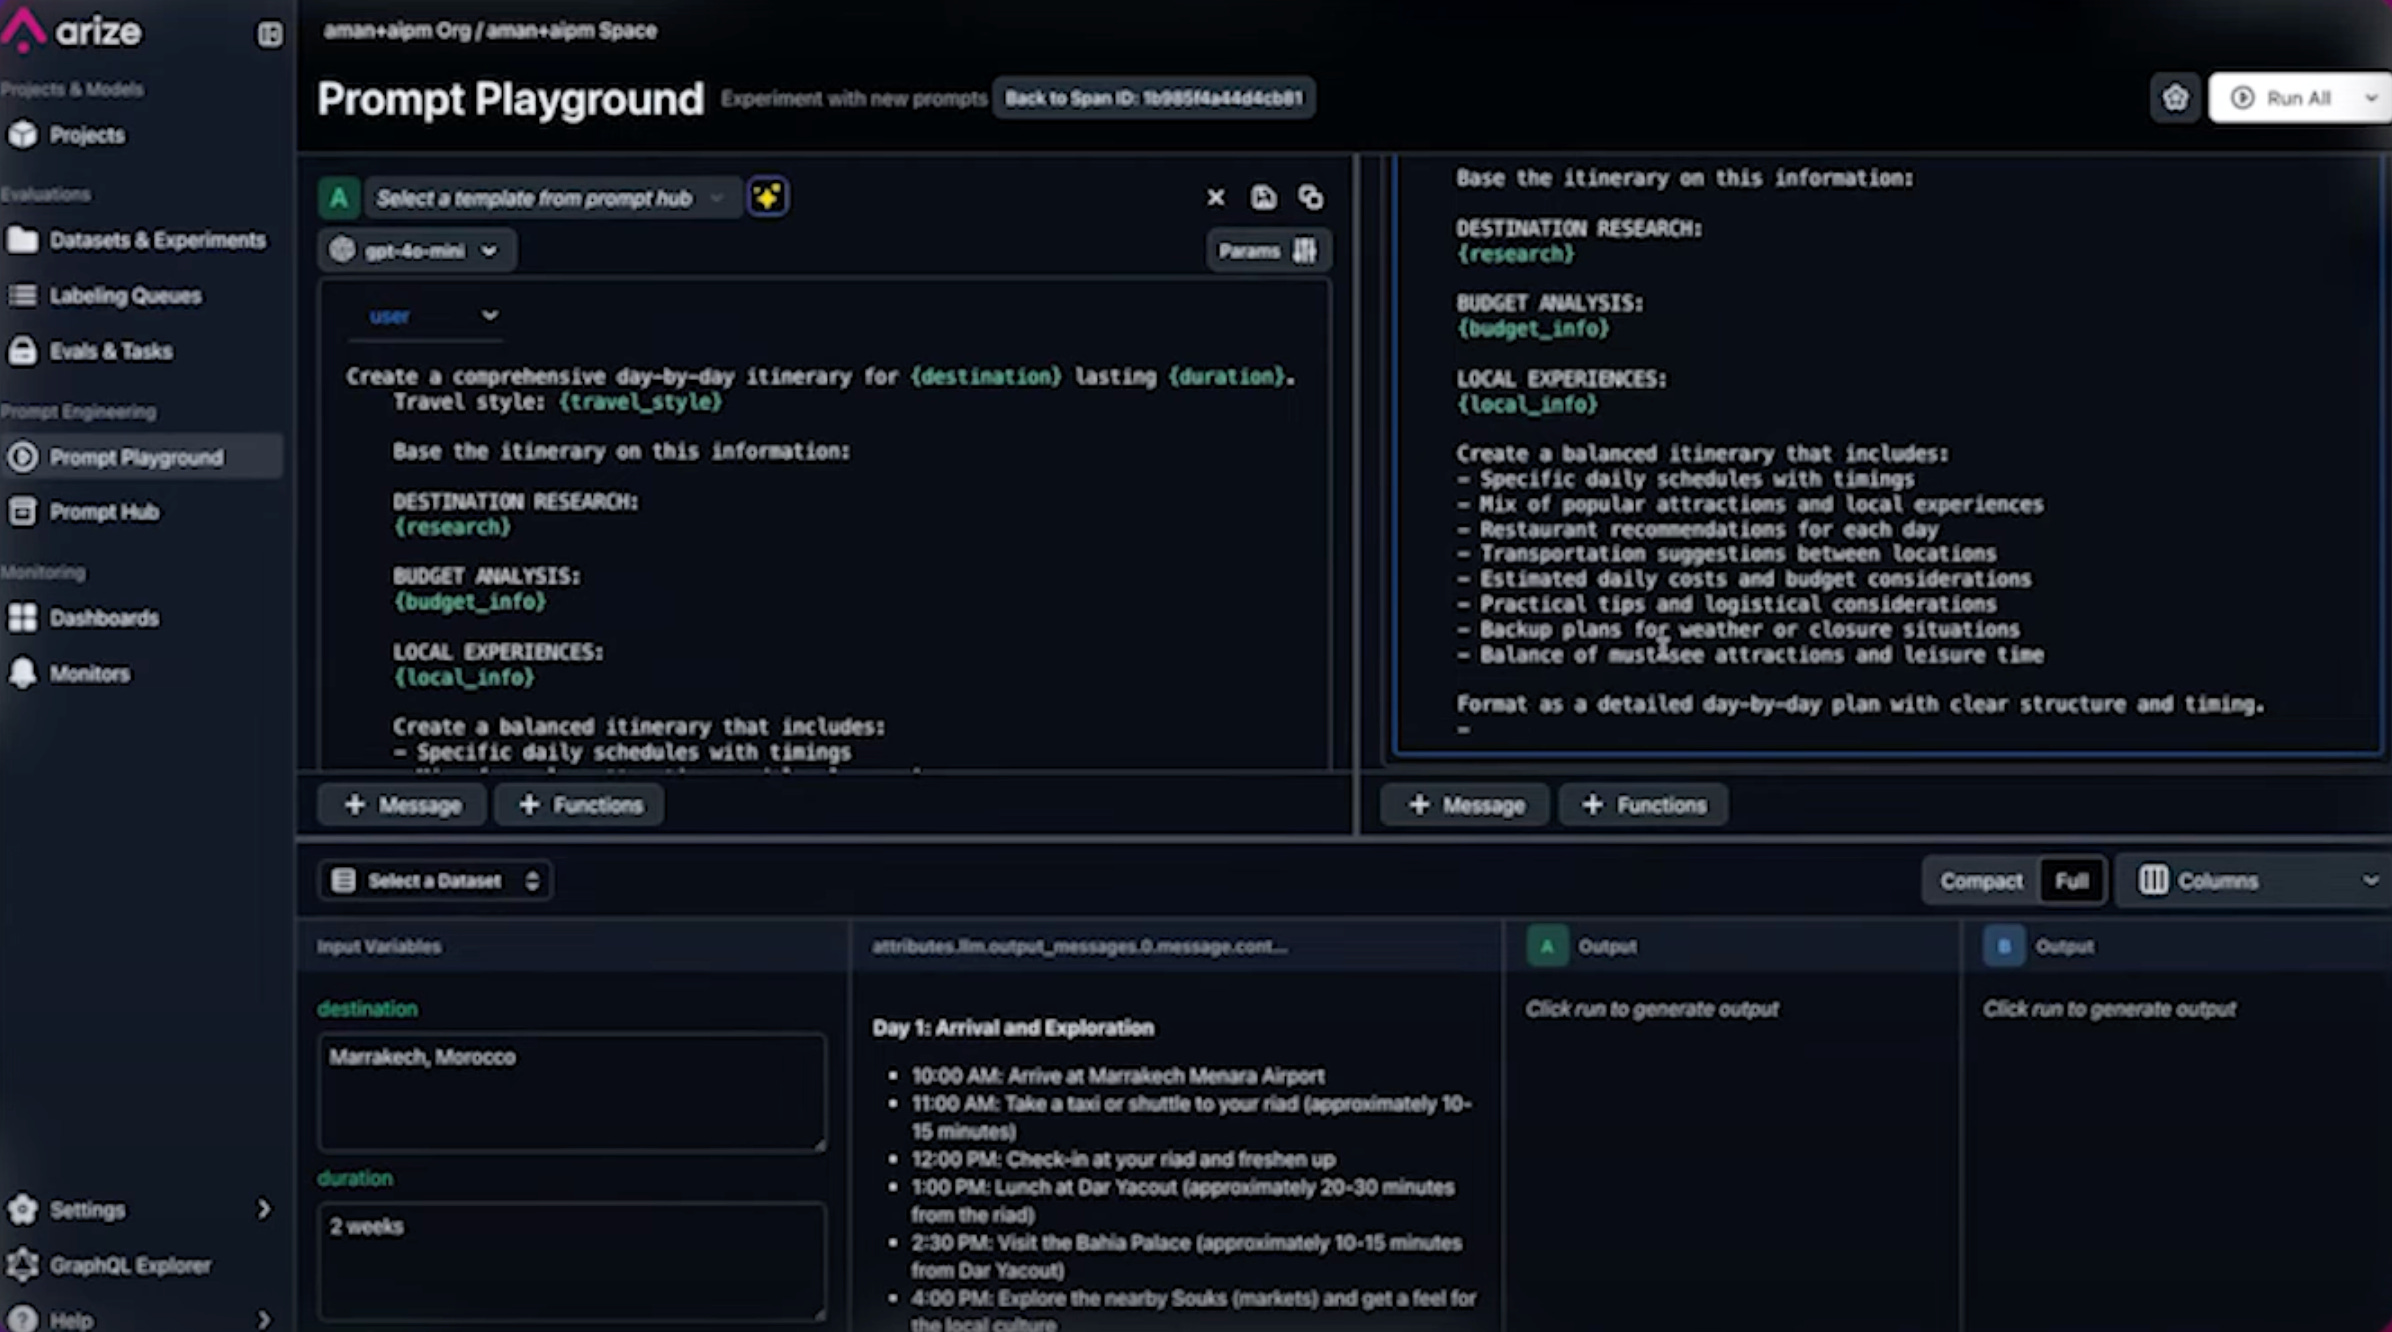Open playground settings gear icon

click(x=2174, y=98)
